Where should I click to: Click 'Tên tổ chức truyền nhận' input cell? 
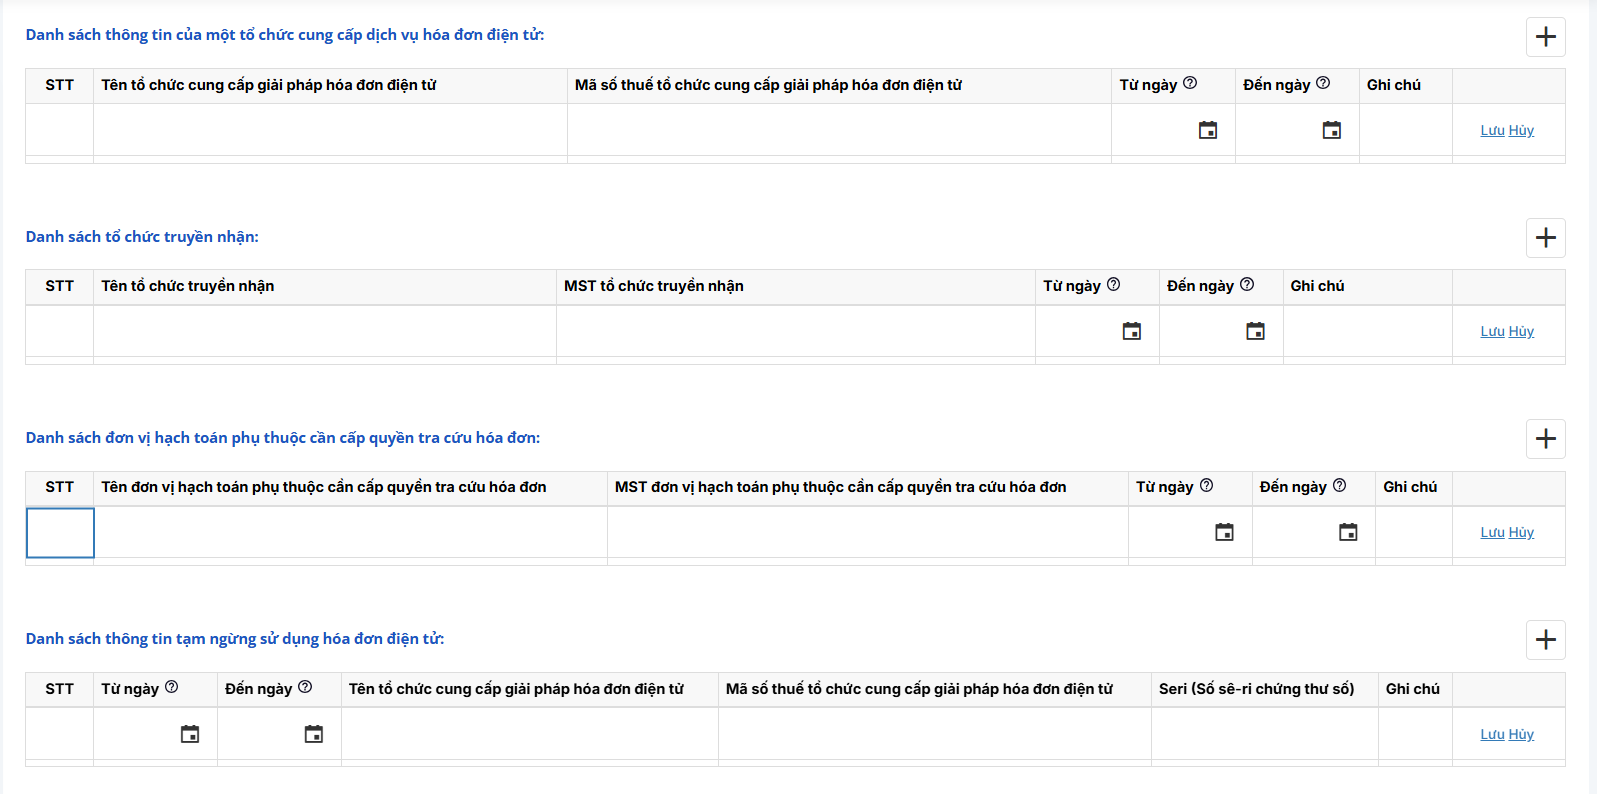(x=324, y=331)
